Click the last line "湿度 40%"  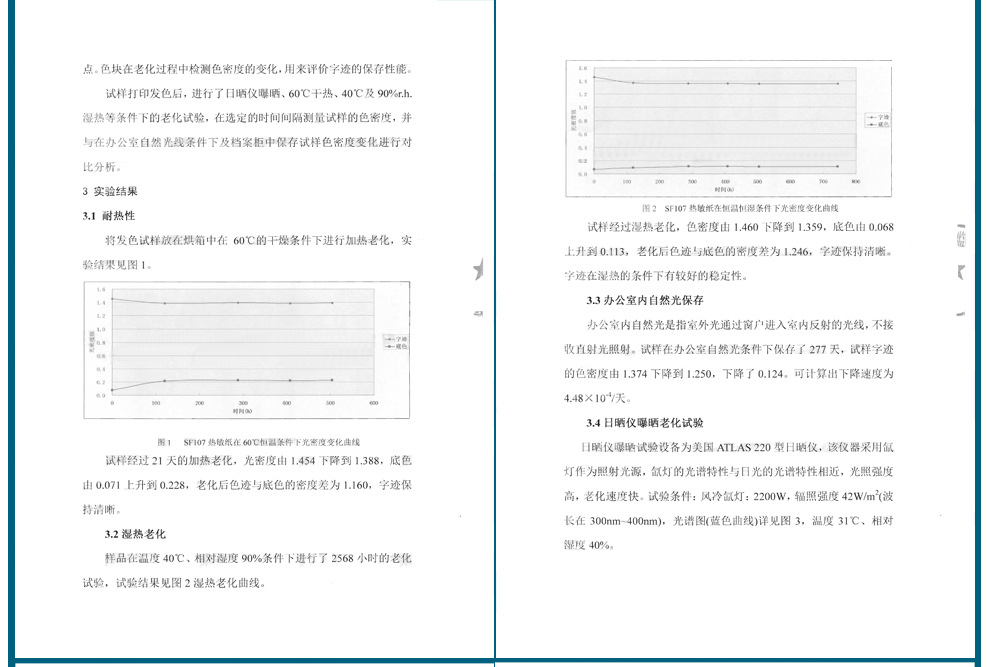pos(588,545)
